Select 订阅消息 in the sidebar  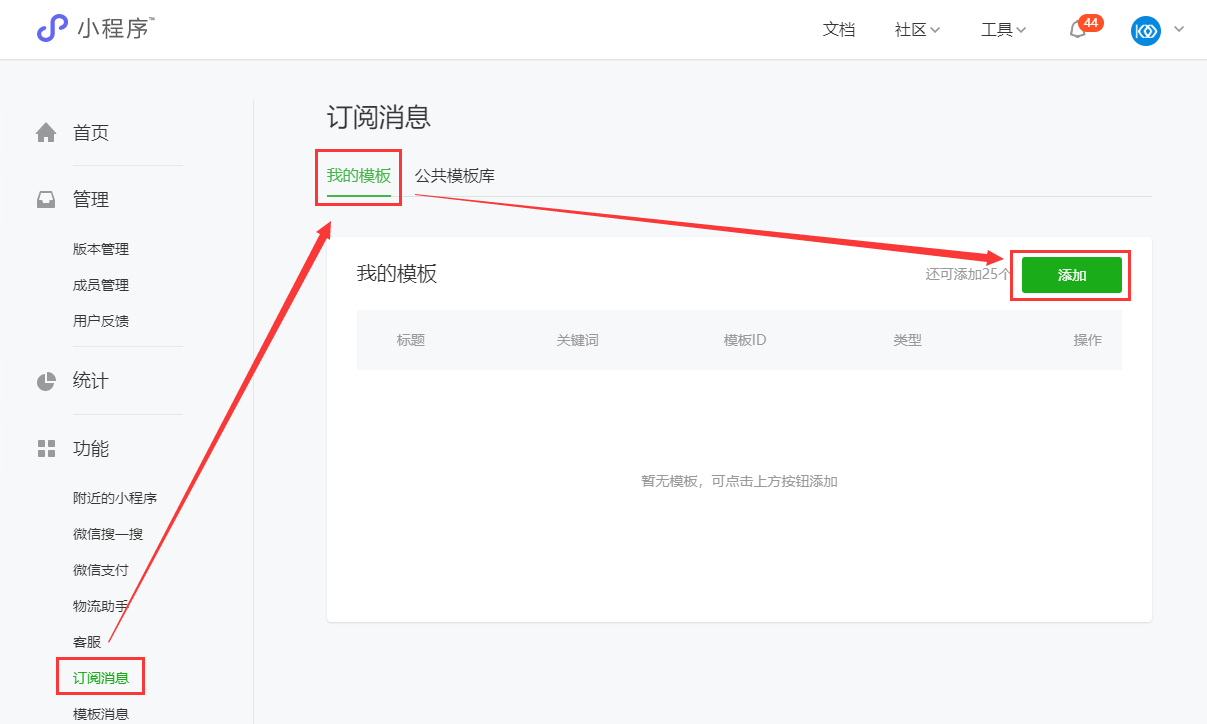click(x=101, y=678)
